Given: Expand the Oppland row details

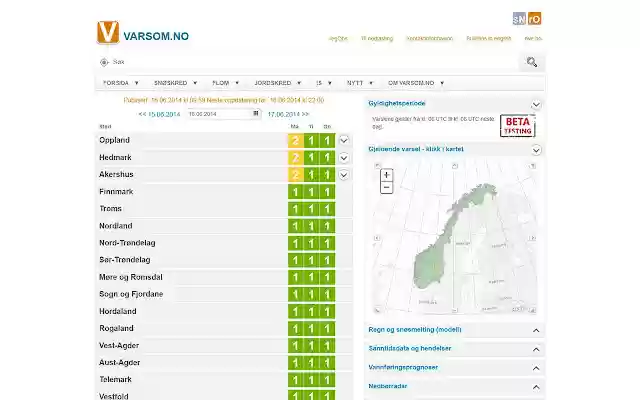Looking at the screenshot, I should (x=344, y=140).
